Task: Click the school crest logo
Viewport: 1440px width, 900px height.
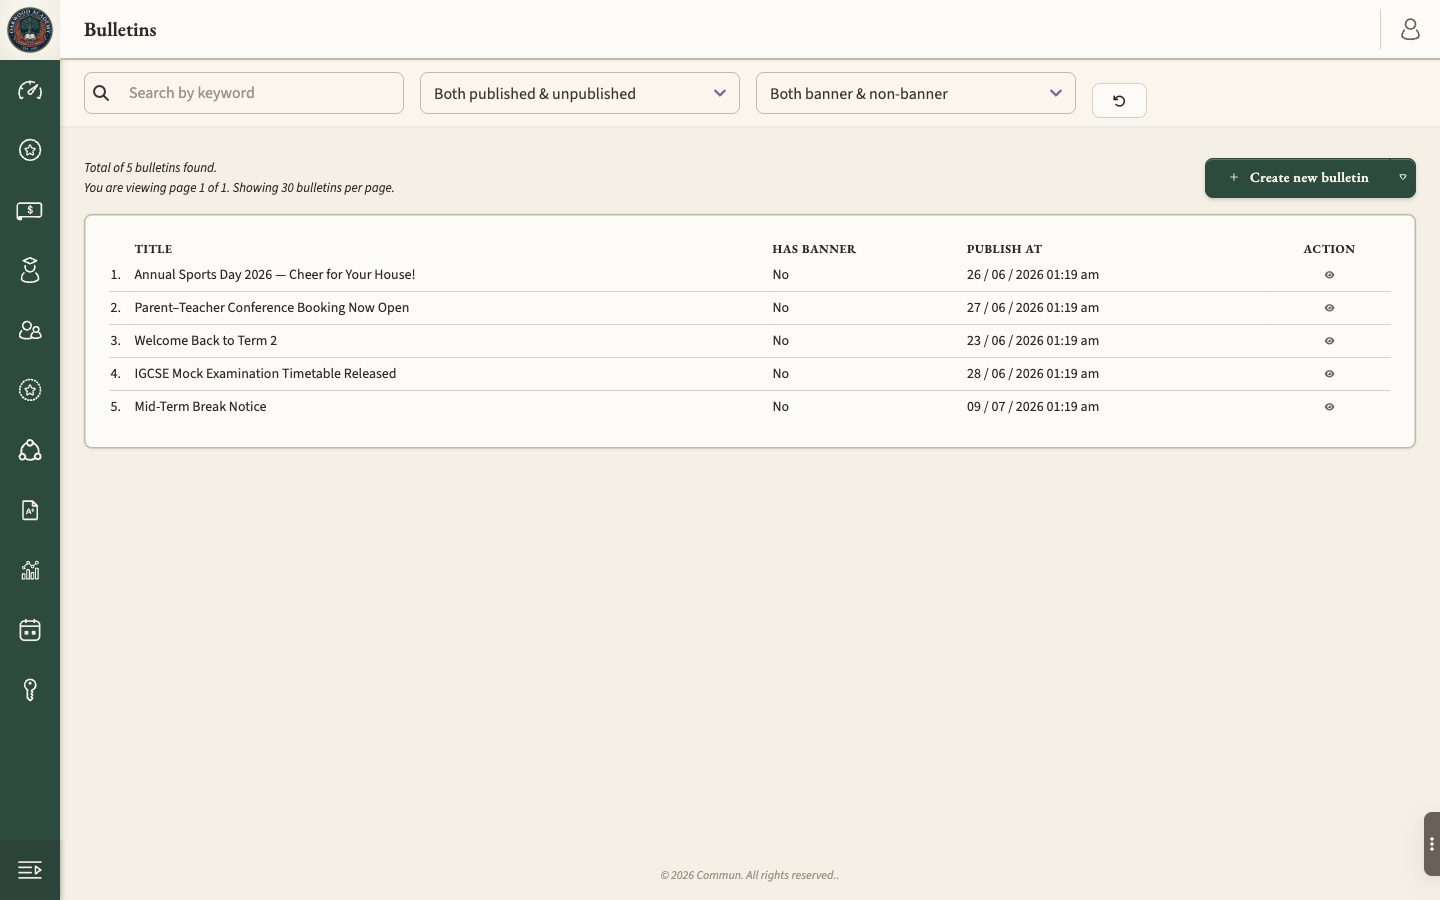Action: (30, 30)
